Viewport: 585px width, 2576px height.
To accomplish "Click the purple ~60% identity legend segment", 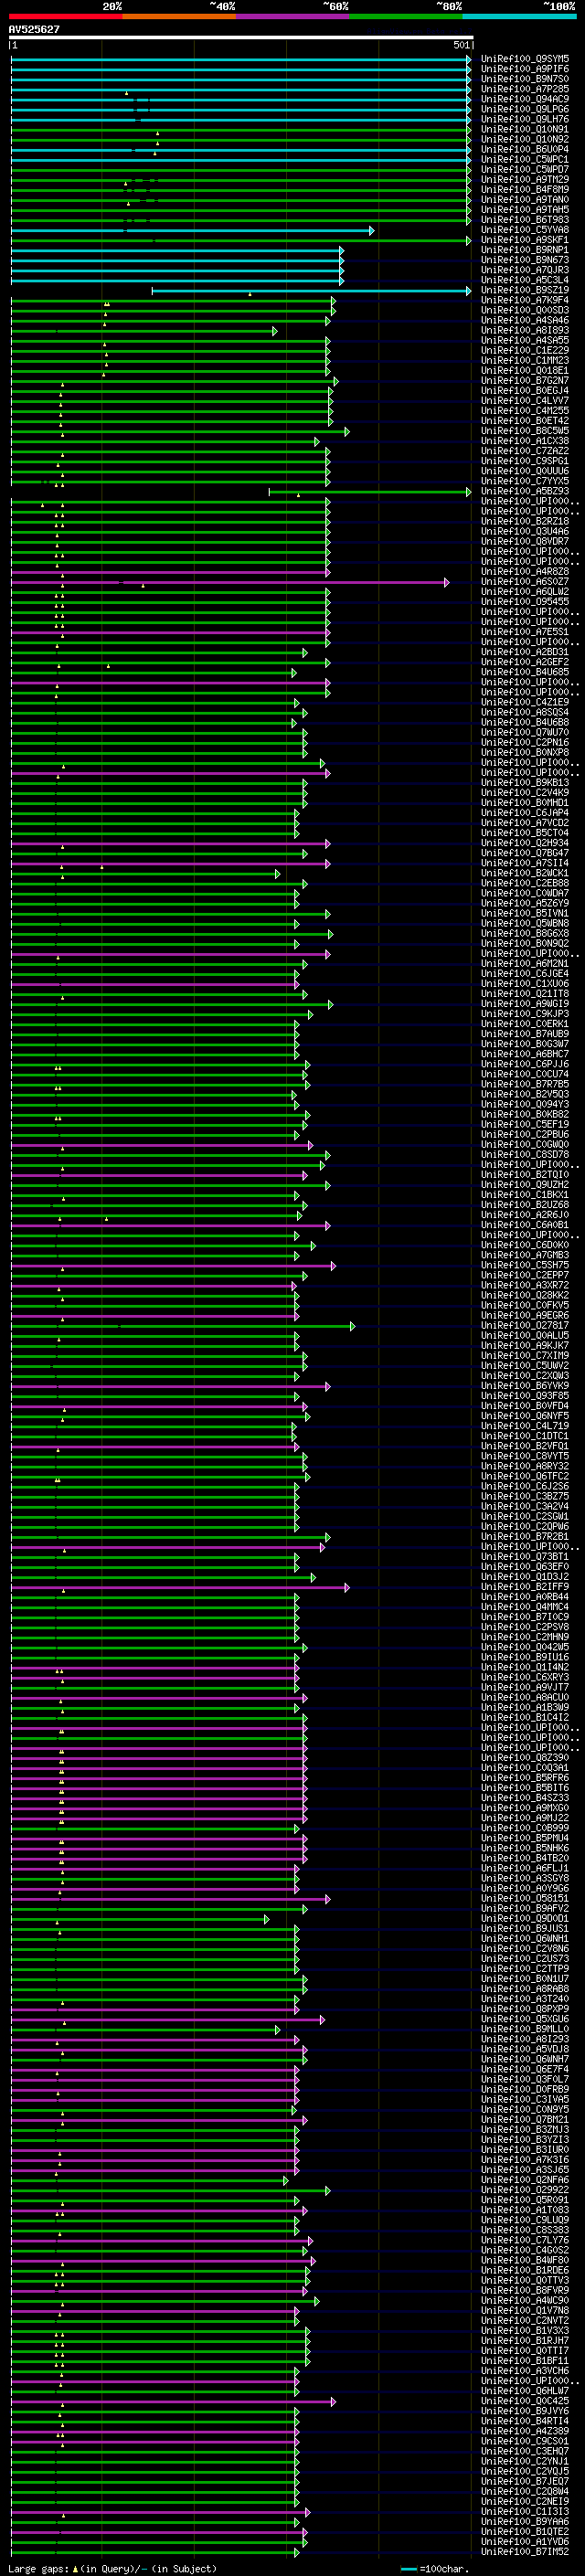I will point(292,16).
